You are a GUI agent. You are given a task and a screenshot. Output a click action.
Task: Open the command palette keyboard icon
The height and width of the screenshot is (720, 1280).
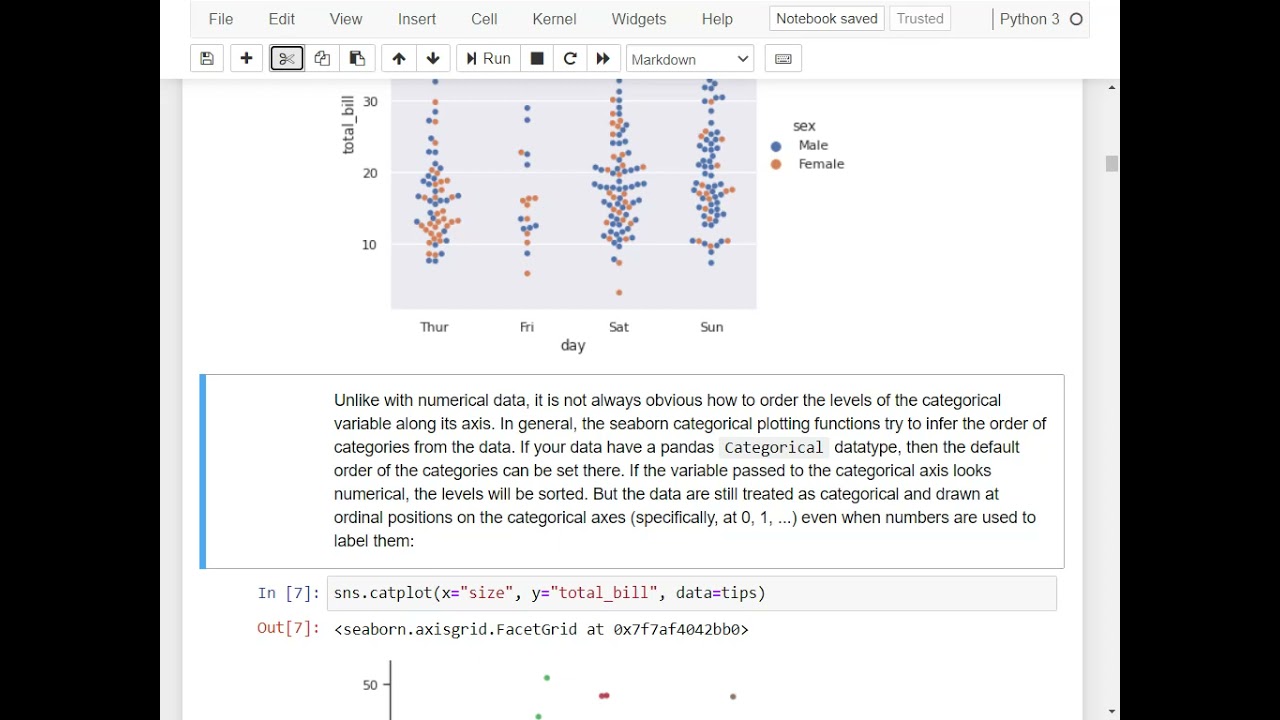point(784,59)
